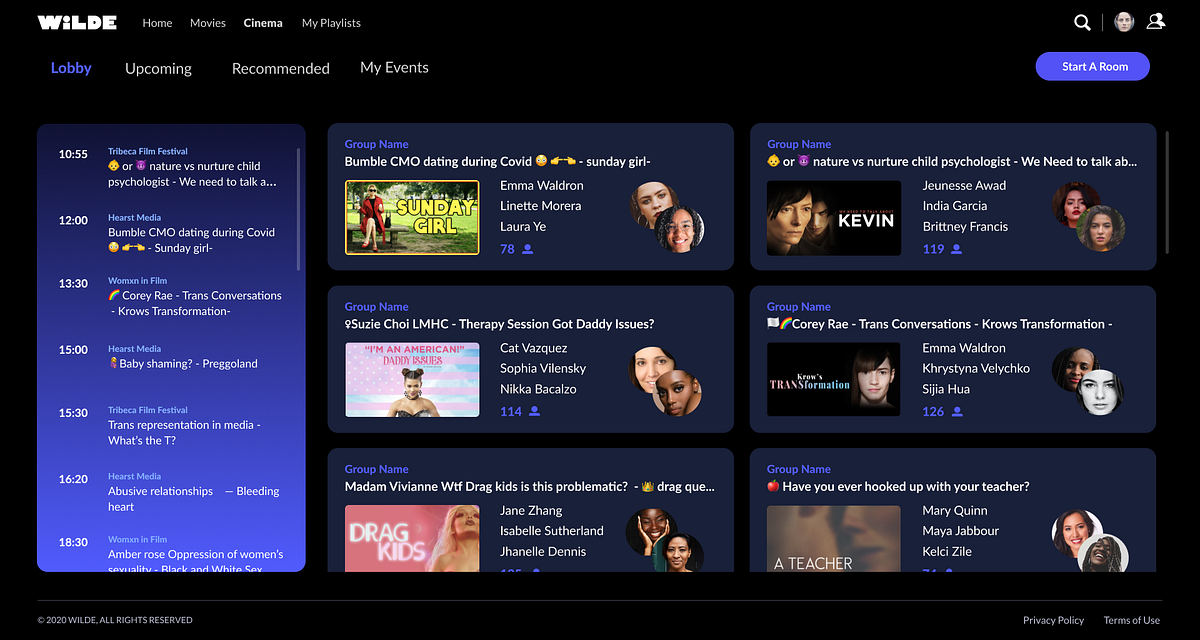Click host name Isabelle Sutherland
This screenshot has width=1200, height=640.
(552, 531)
